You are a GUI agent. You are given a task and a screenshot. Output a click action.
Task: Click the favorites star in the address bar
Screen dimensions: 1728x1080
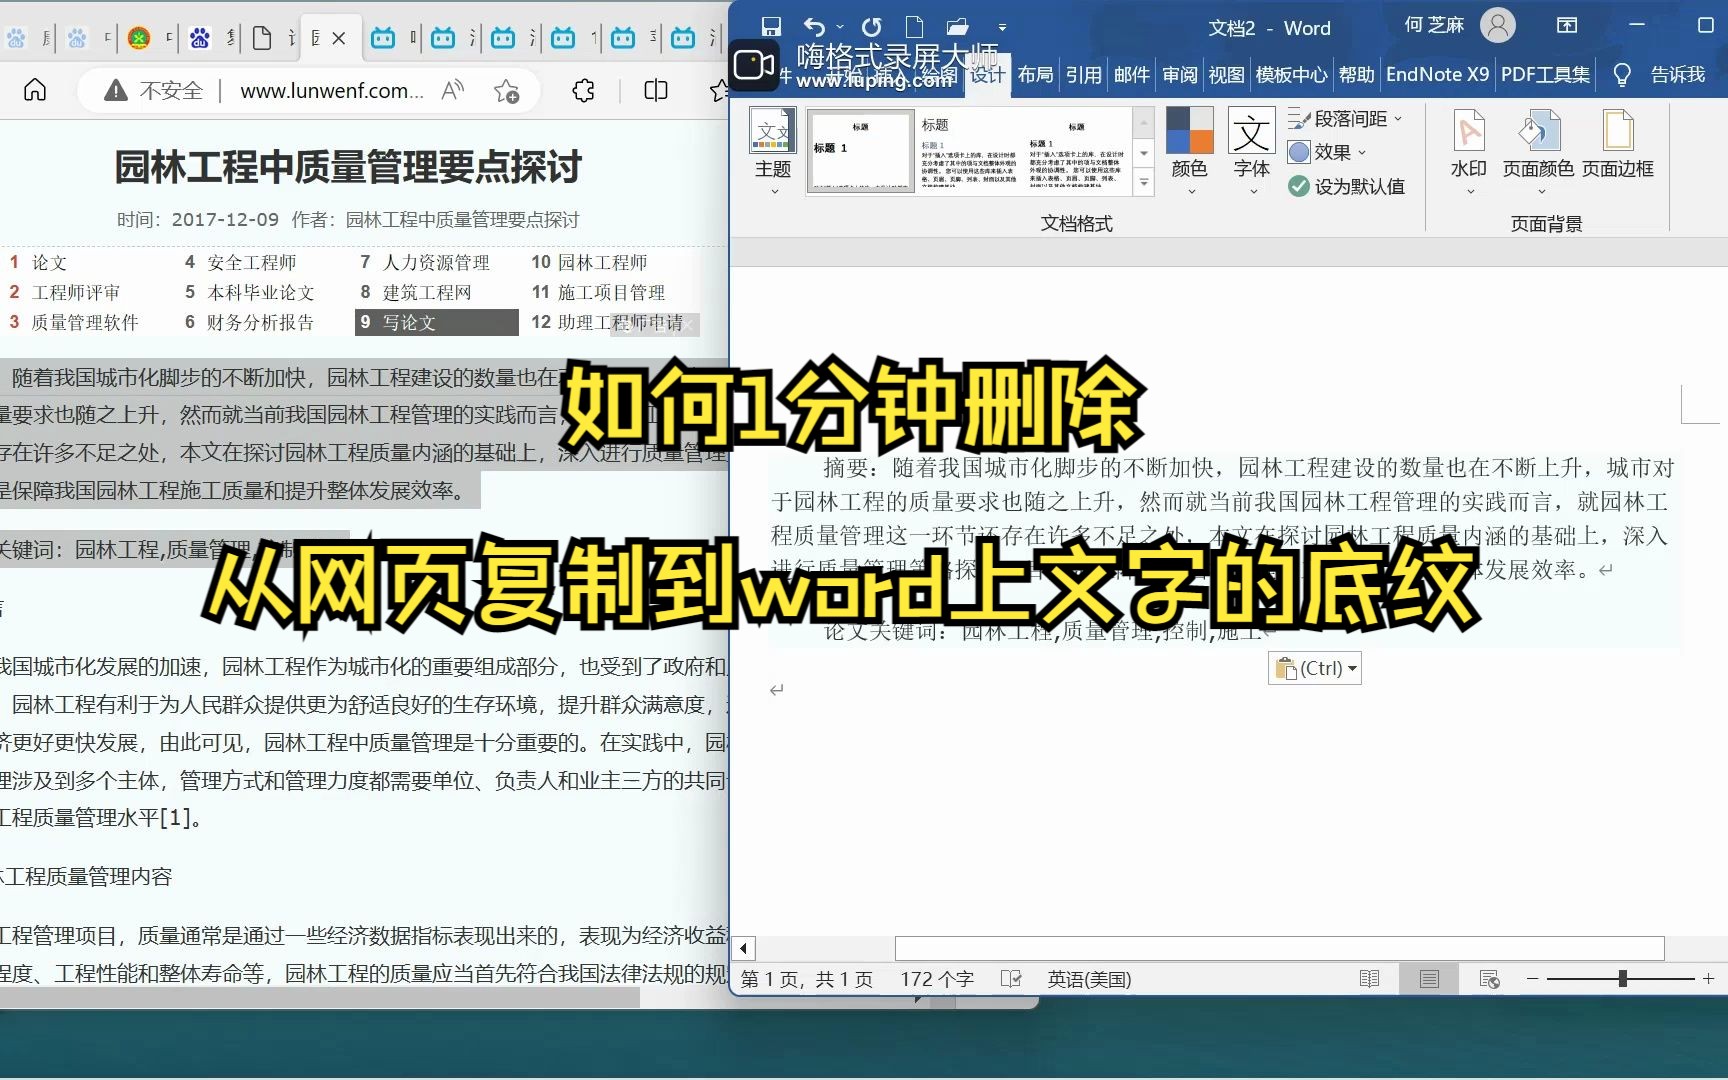[x=508, y=90]
